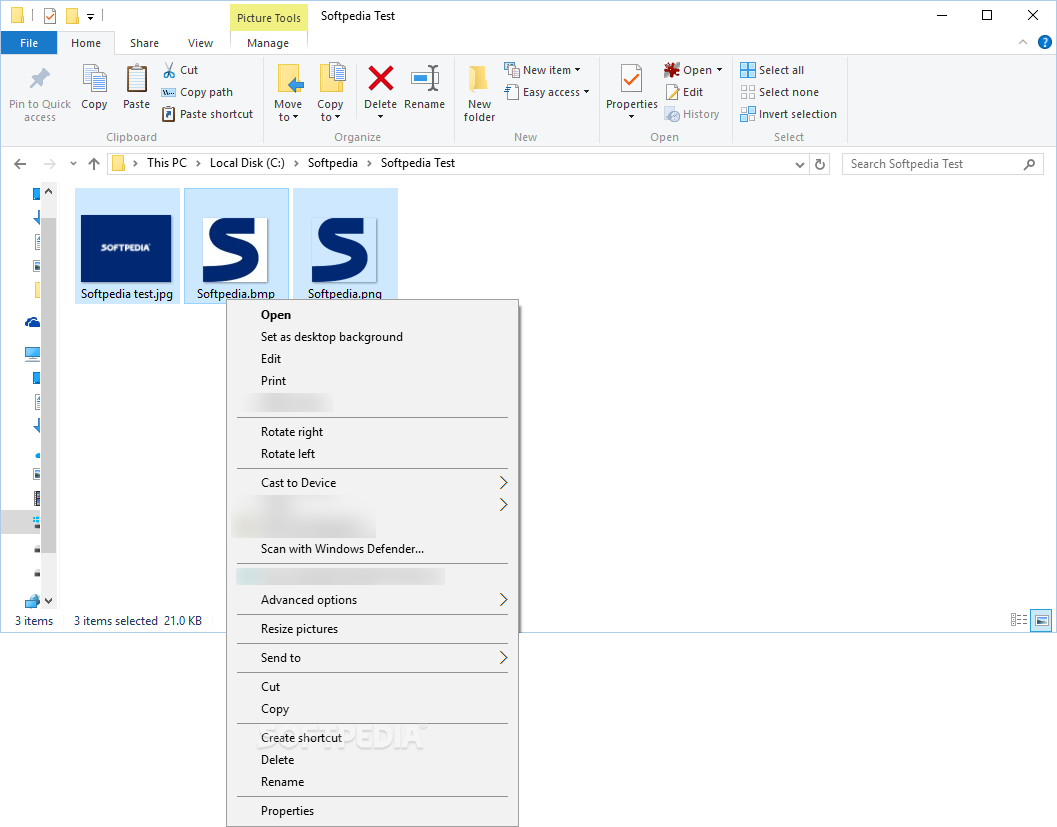The image size is (1057, 827).
Task: Click Select none in ribbon
Action: click(780, 92)
